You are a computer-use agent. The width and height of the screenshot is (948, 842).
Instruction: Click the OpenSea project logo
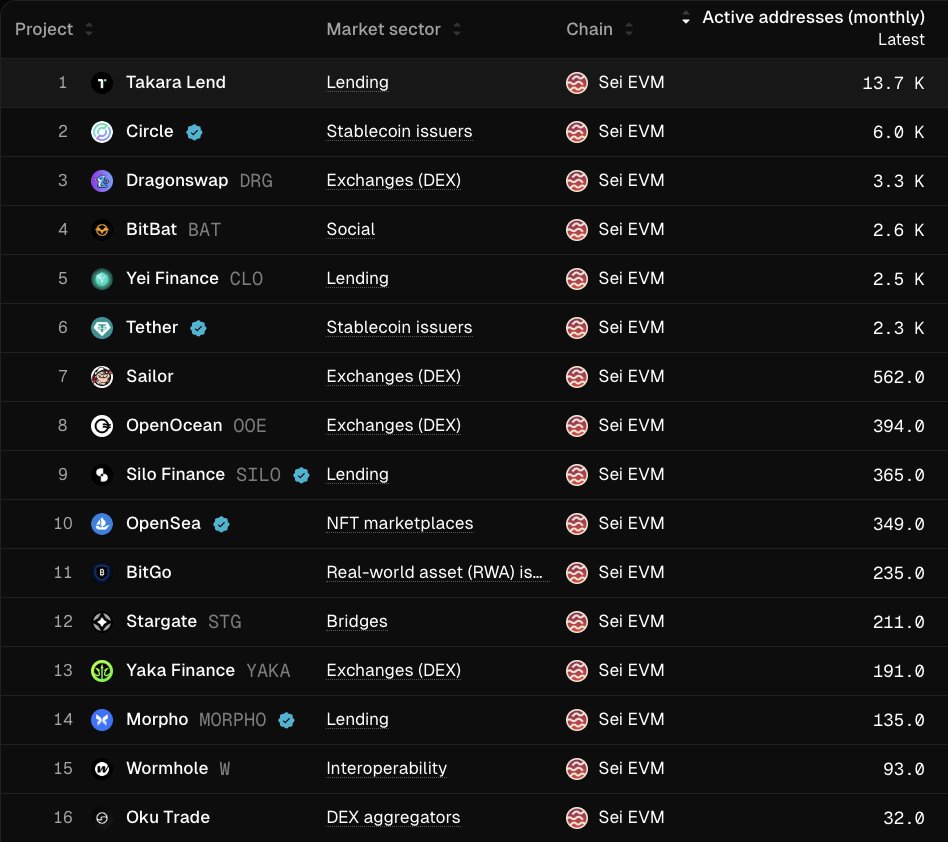point(102,523)
